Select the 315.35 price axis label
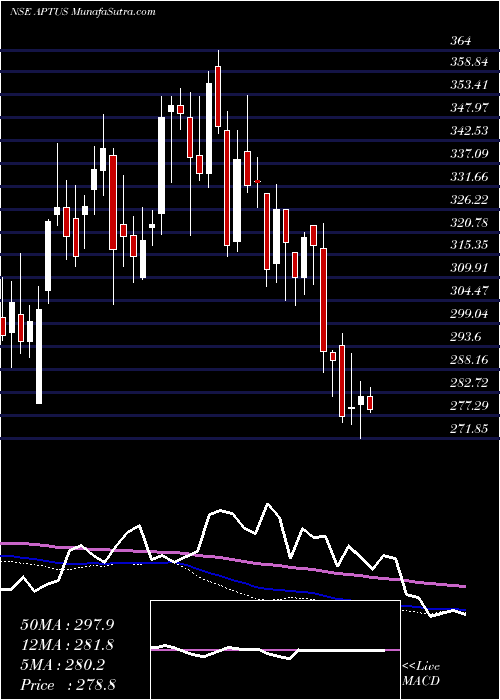500x700 pixels. coord(468,245)
